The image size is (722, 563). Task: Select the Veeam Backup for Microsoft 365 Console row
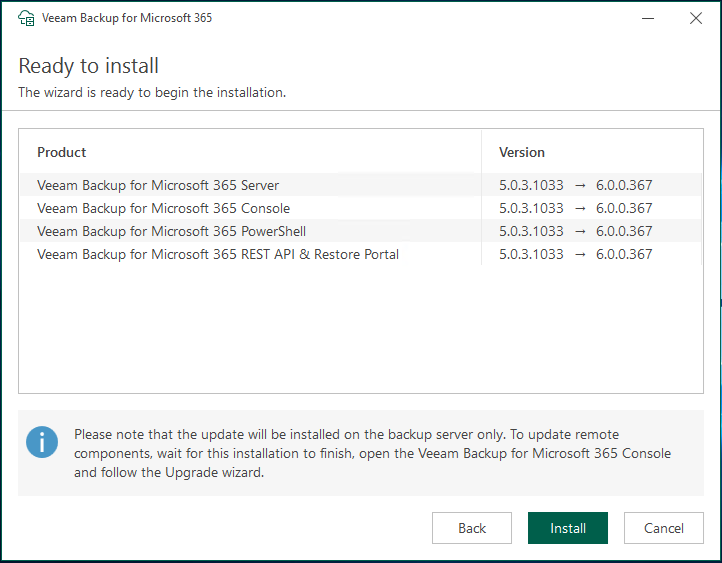361,208
